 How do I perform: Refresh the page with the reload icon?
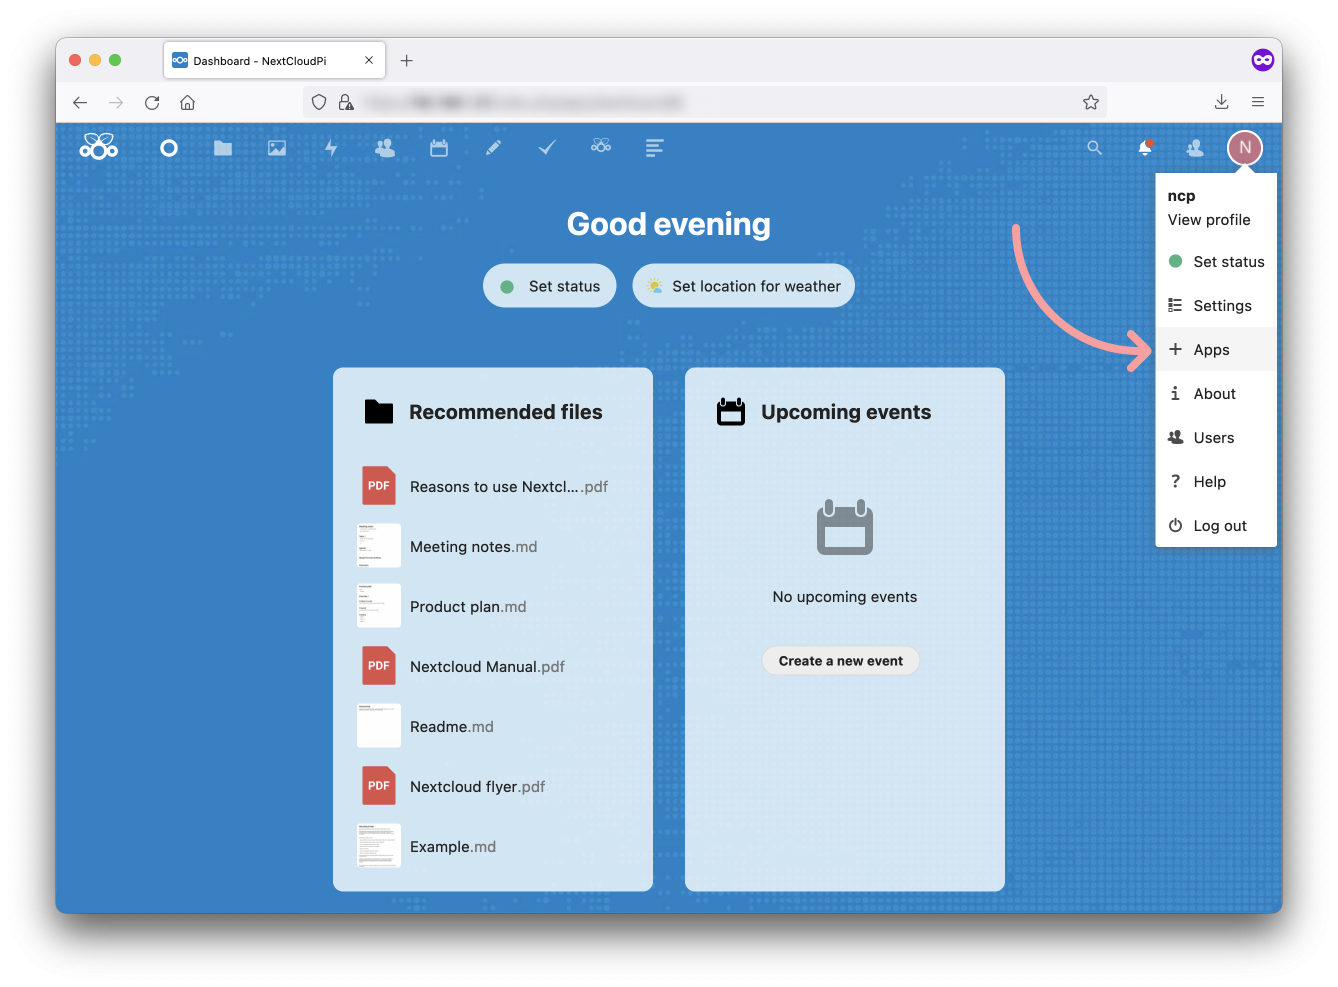pos(152,102)
